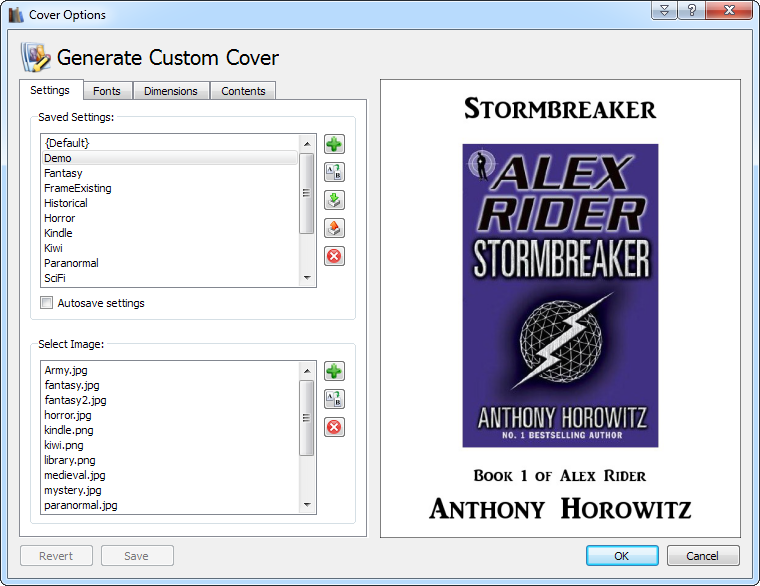Image resolution: width=760 pixels, height=586 pixels.
Task: Add a new saved setting with green plus
Action: point(334,144)
